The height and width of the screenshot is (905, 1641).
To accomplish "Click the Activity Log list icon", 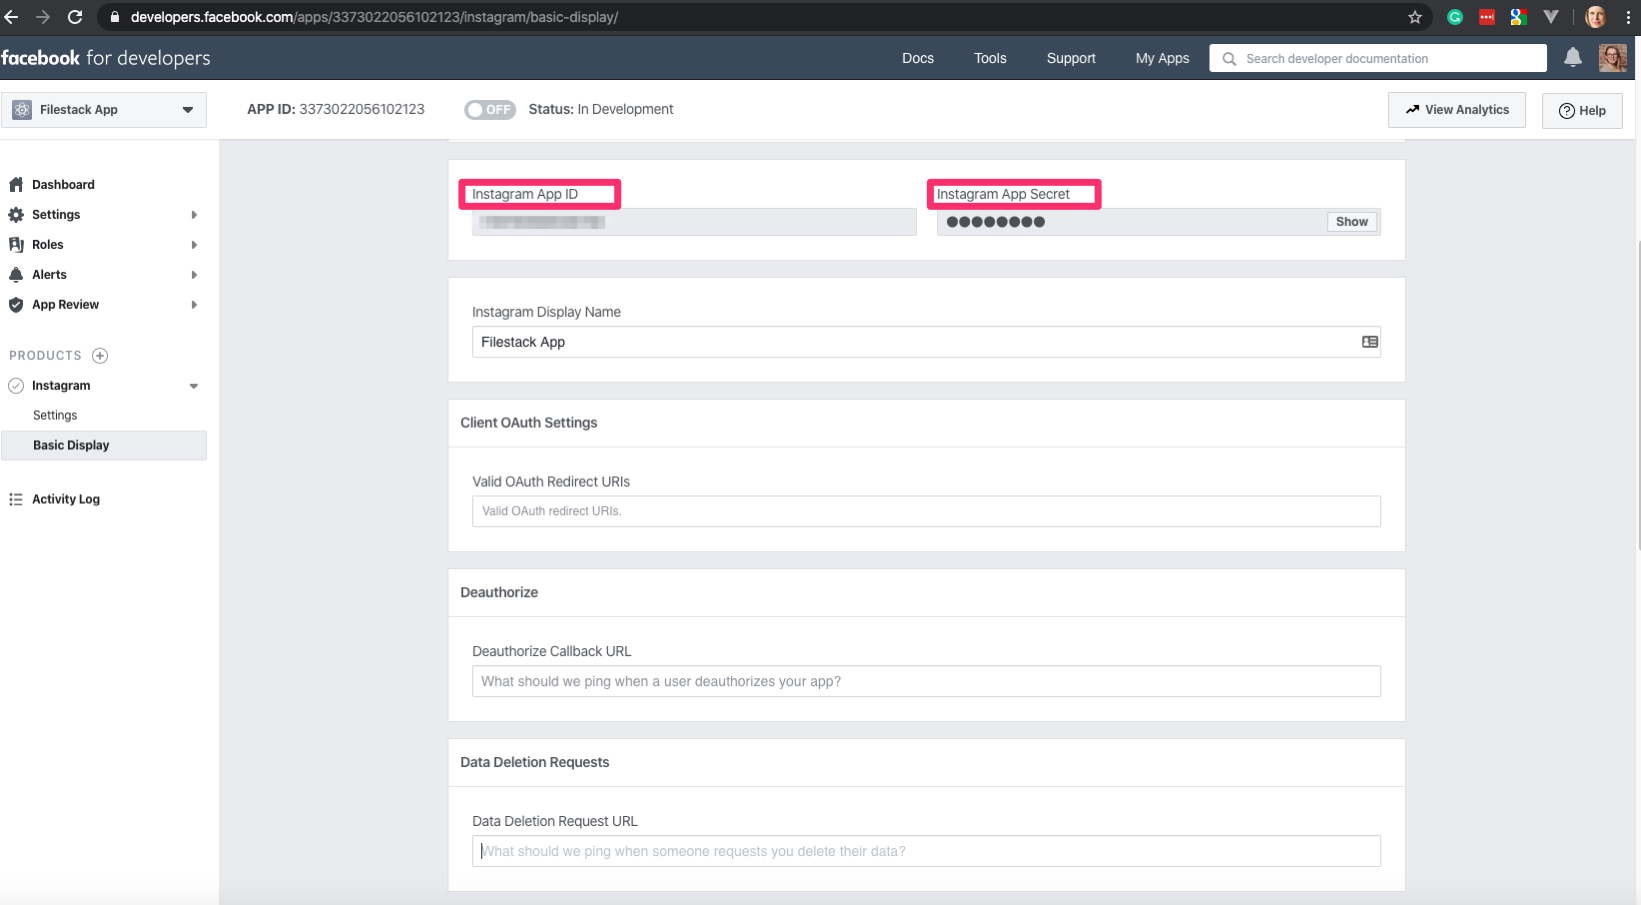I will (x=16, y=499).
